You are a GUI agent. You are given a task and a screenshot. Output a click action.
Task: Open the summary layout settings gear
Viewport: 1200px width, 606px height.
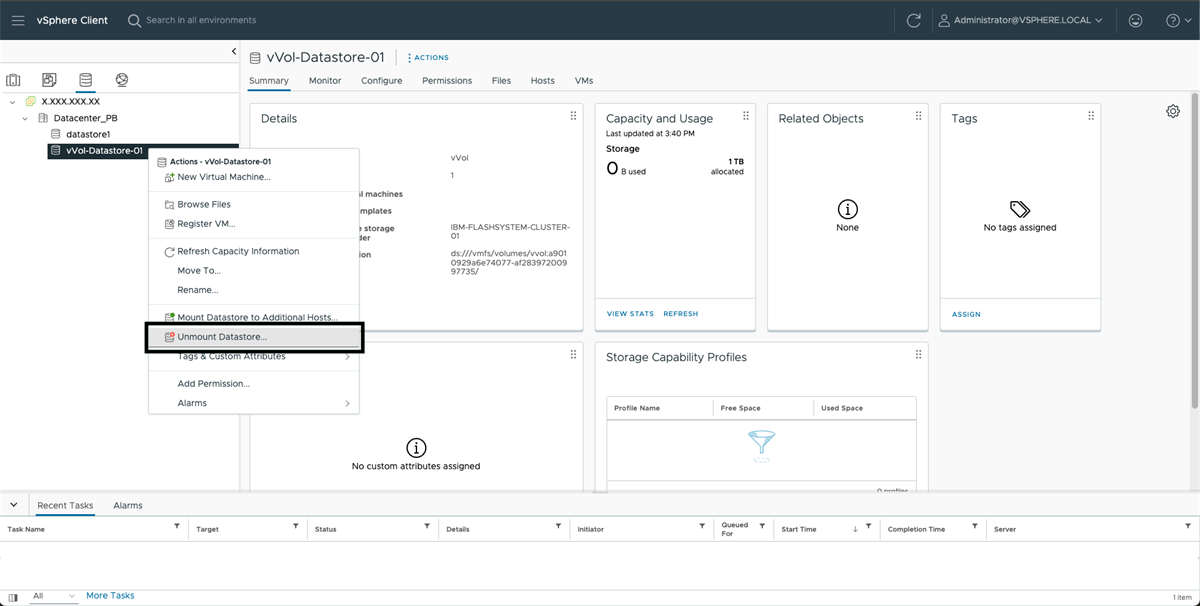click(x=1173, y=111)
